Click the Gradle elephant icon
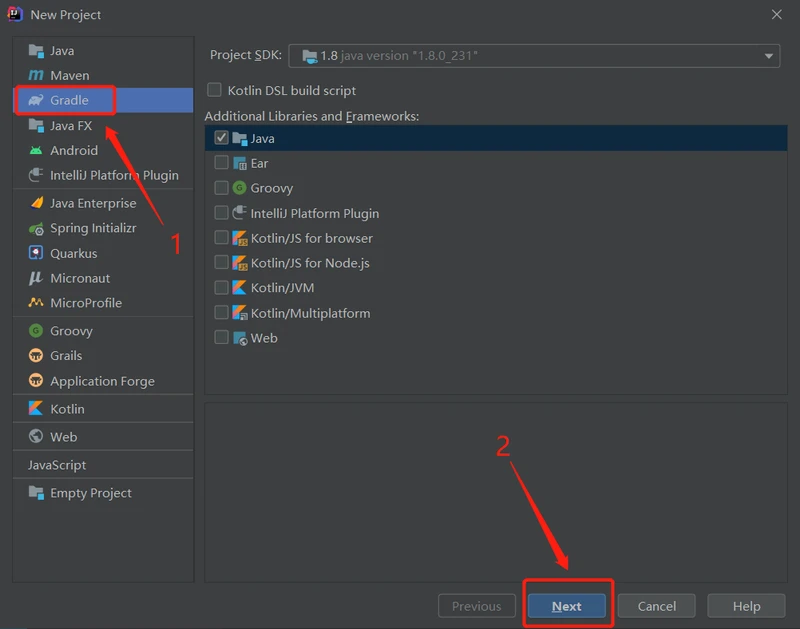 [36, 100]
